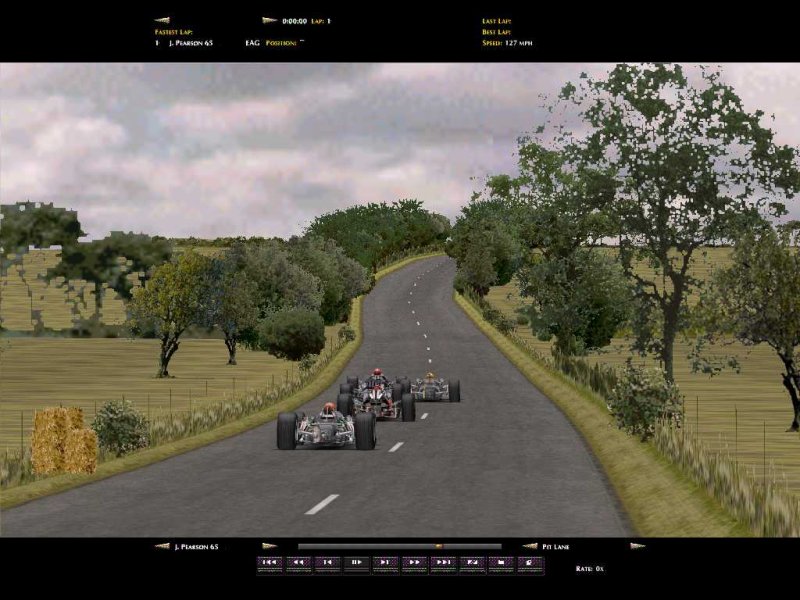Click the save replay disk icon
Viewport: 800px width, 600px height.
point(502,564)
